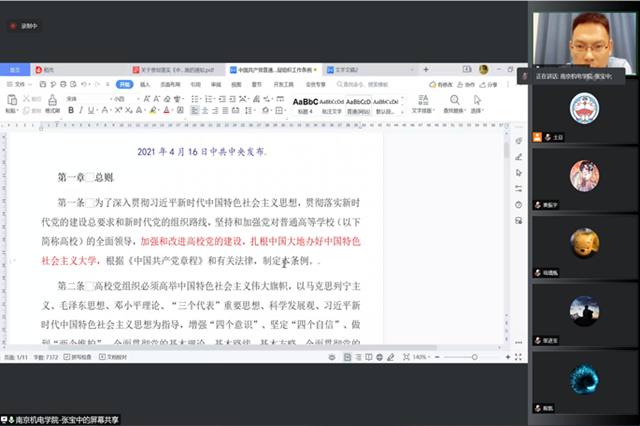Apply italic formatting to text
640x426 pixels.
coord(79,112)
